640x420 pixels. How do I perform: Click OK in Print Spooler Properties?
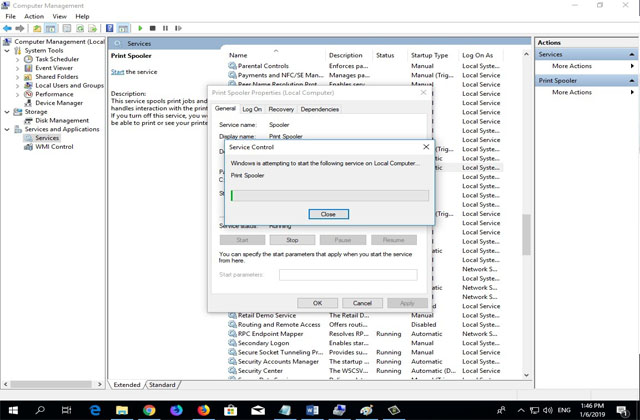pos(318,303)
